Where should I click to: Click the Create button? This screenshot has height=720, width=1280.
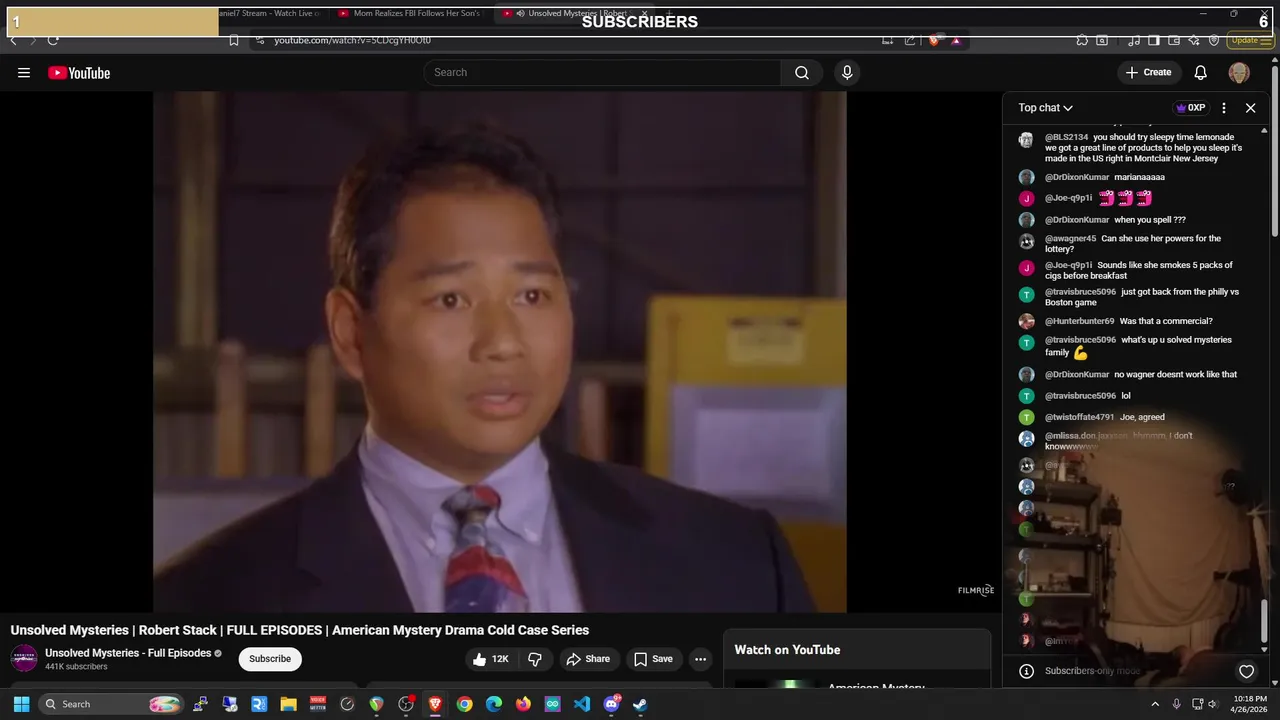[x=1148, y=72]
